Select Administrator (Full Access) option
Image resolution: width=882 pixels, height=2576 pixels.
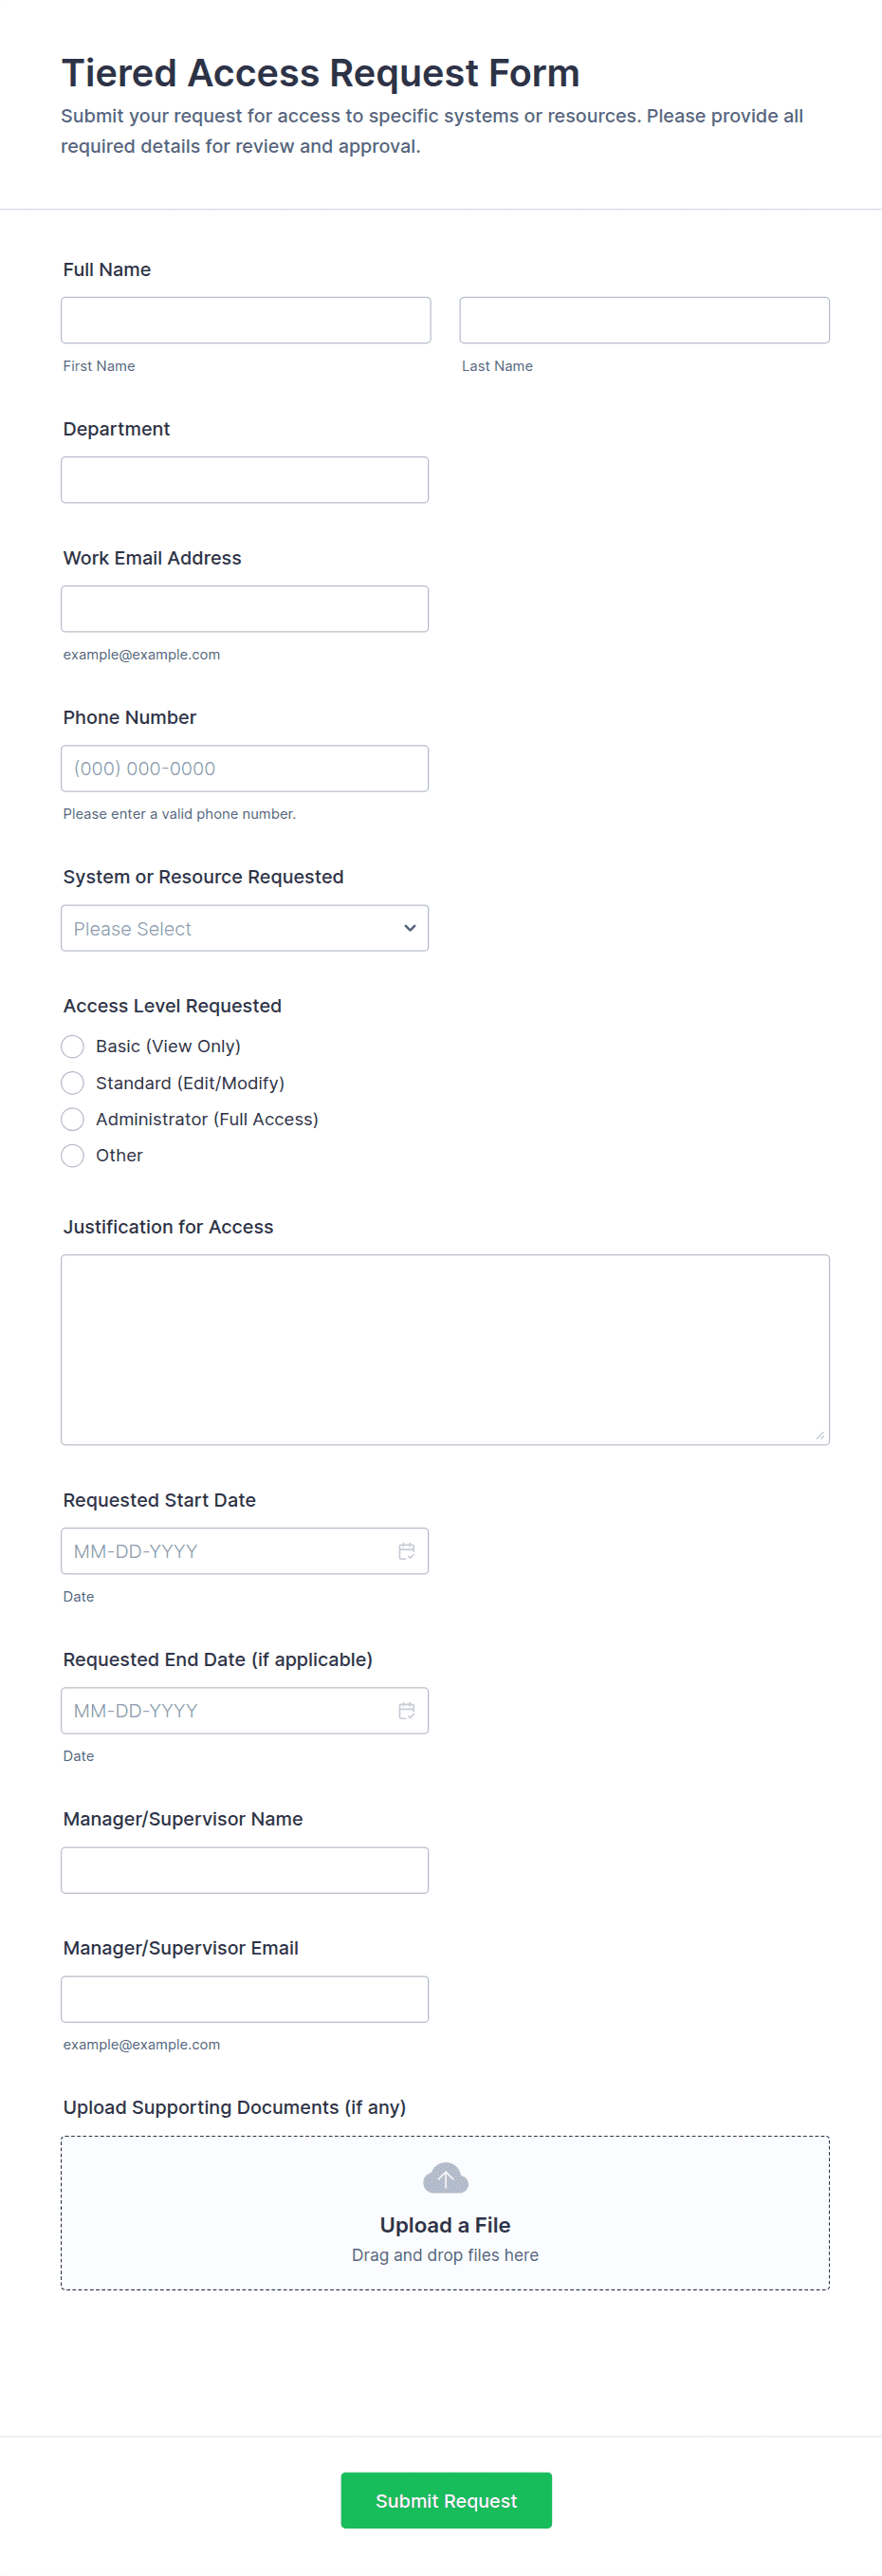click(x=73, y=1119)
